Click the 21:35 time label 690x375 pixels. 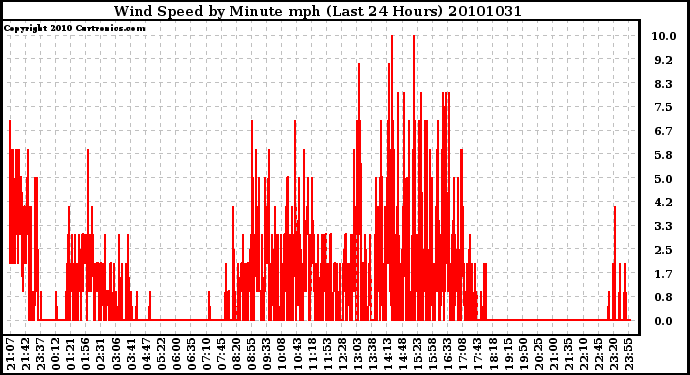567,355
